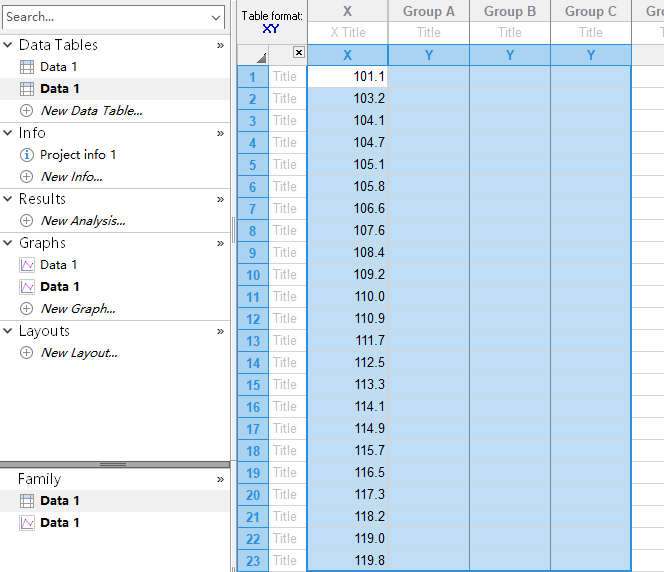The height and width of the screenshot is (572, 664).
Task: Click the row 5 Title cell
Action: click(288, 165)
